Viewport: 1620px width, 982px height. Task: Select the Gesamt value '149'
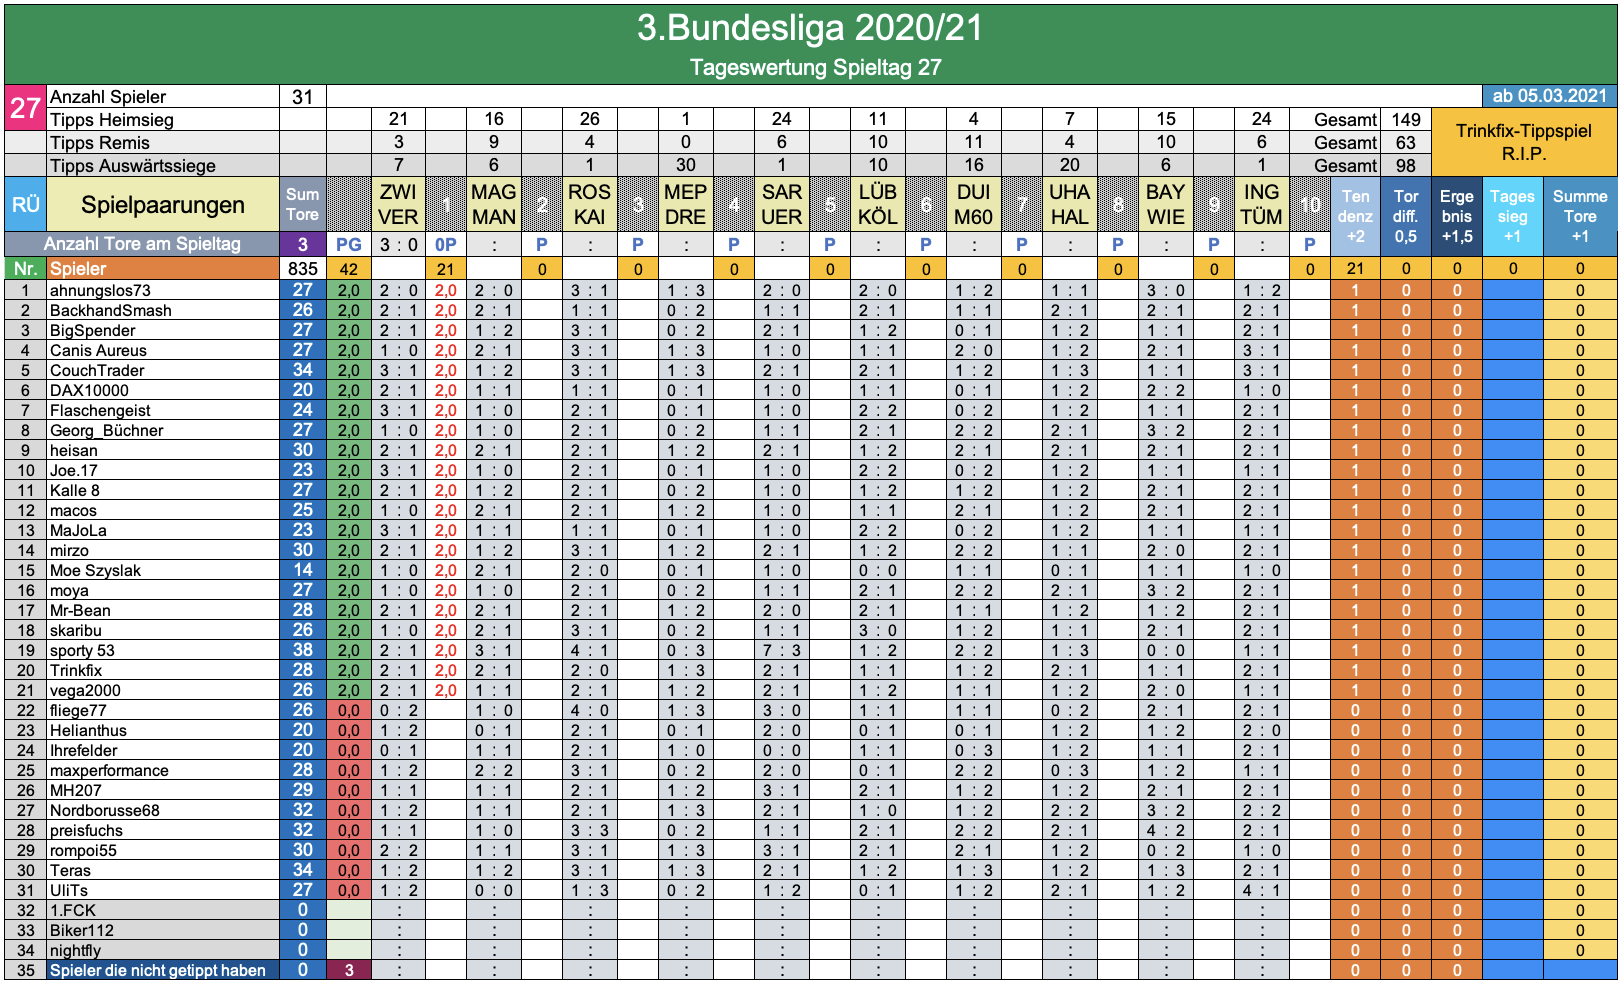point(1406,120)
